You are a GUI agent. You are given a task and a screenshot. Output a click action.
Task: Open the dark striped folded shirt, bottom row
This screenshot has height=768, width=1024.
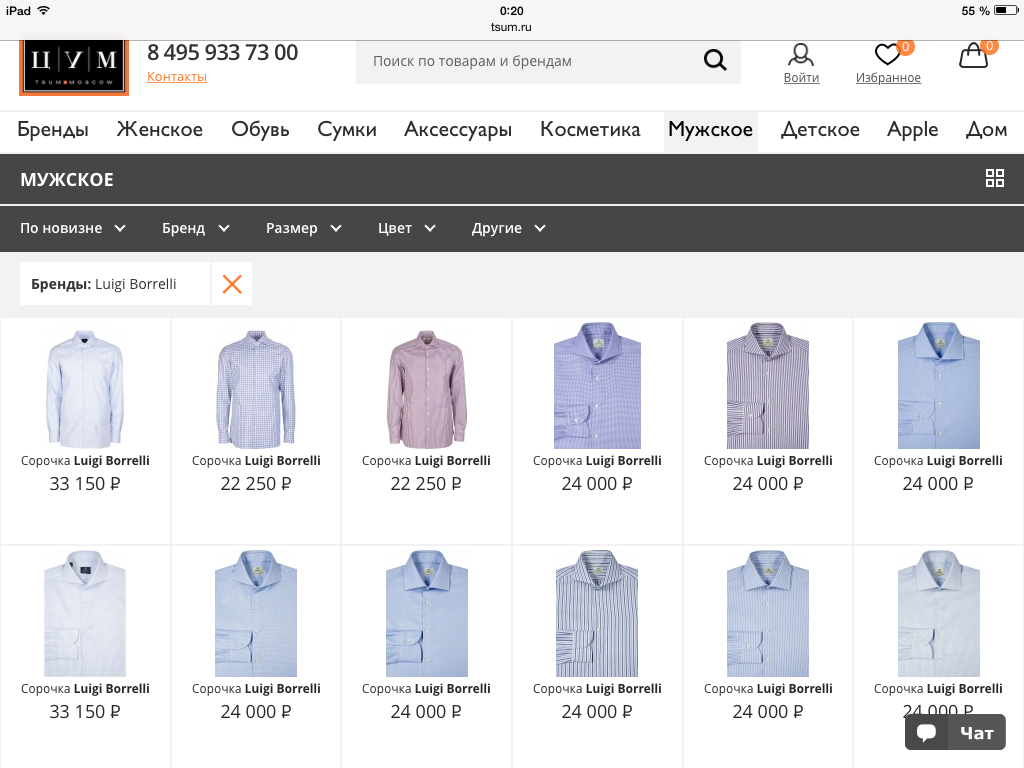point(597,613)
